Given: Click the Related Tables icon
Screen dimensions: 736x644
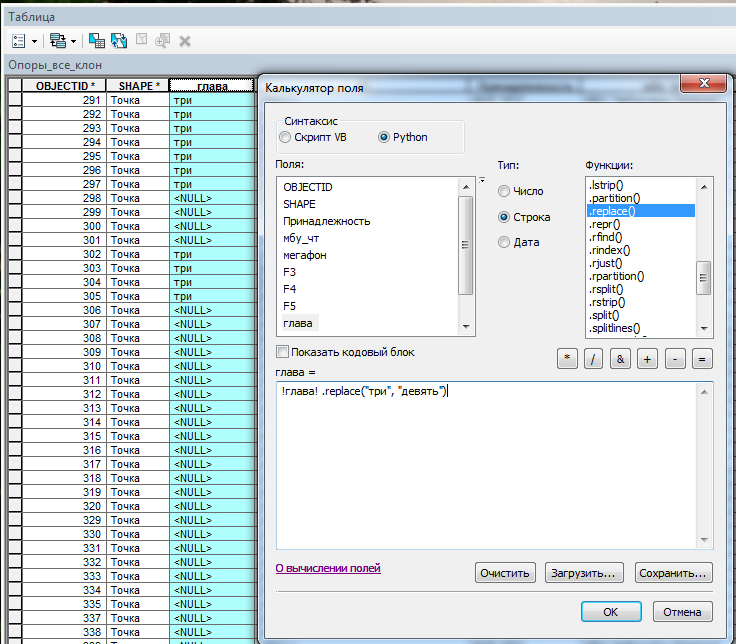Looking at the screenshot, I should (57, 41).
